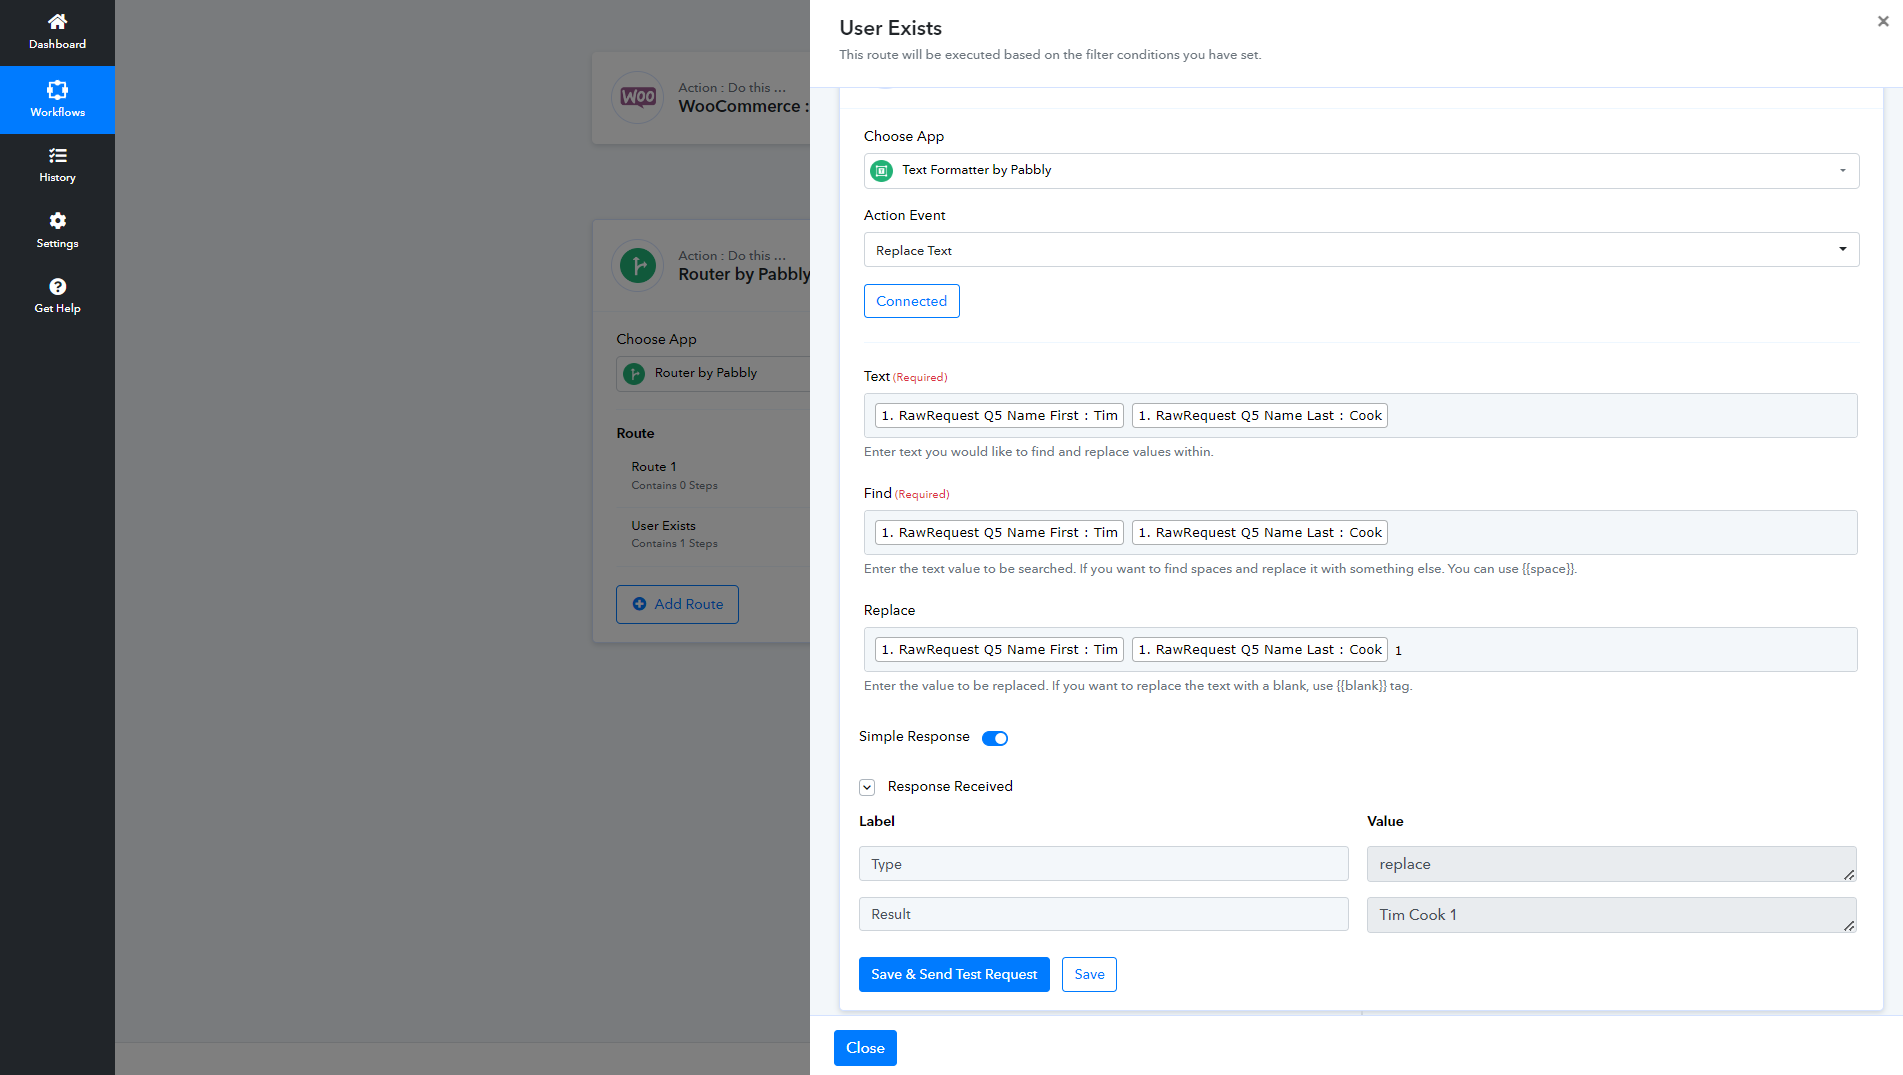Click the Router by Pabbly step title
1903x1075 pixels.
744,275
